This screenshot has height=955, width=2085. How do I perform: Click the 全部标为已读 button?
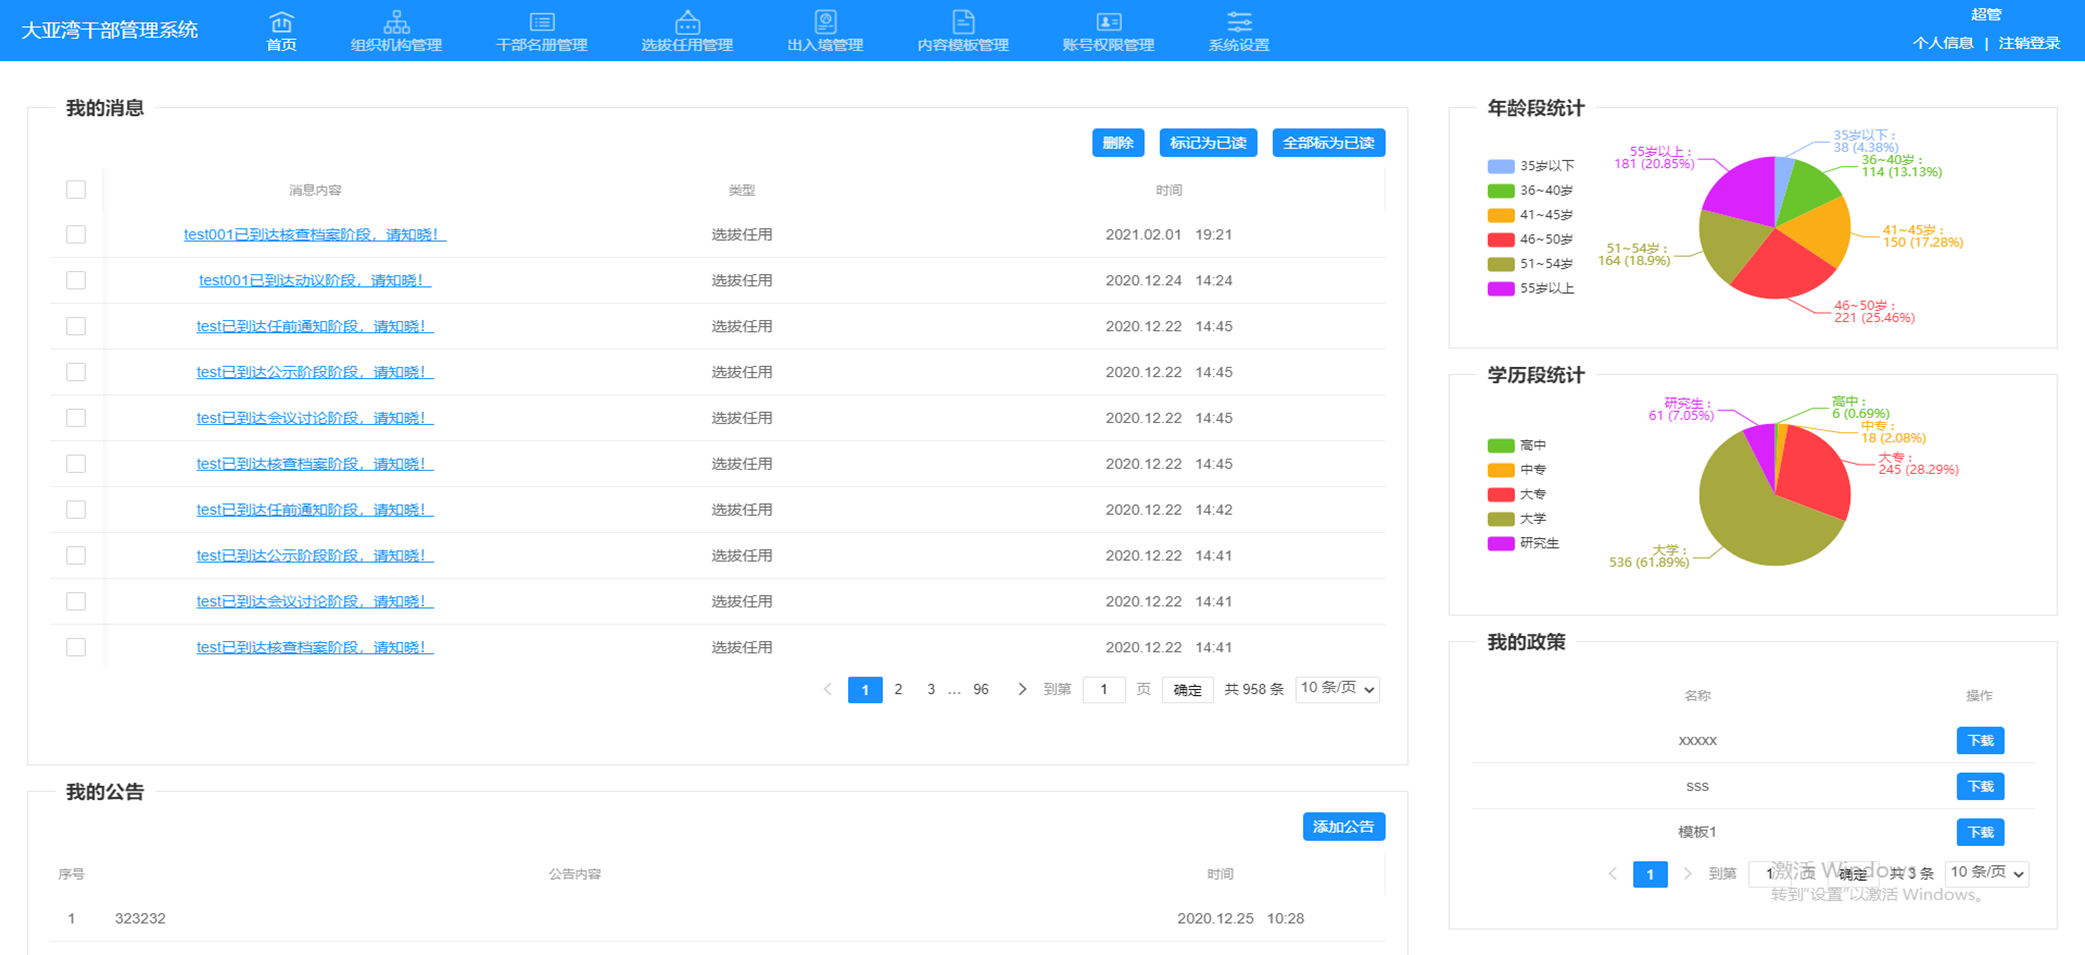coord(1328,143)
